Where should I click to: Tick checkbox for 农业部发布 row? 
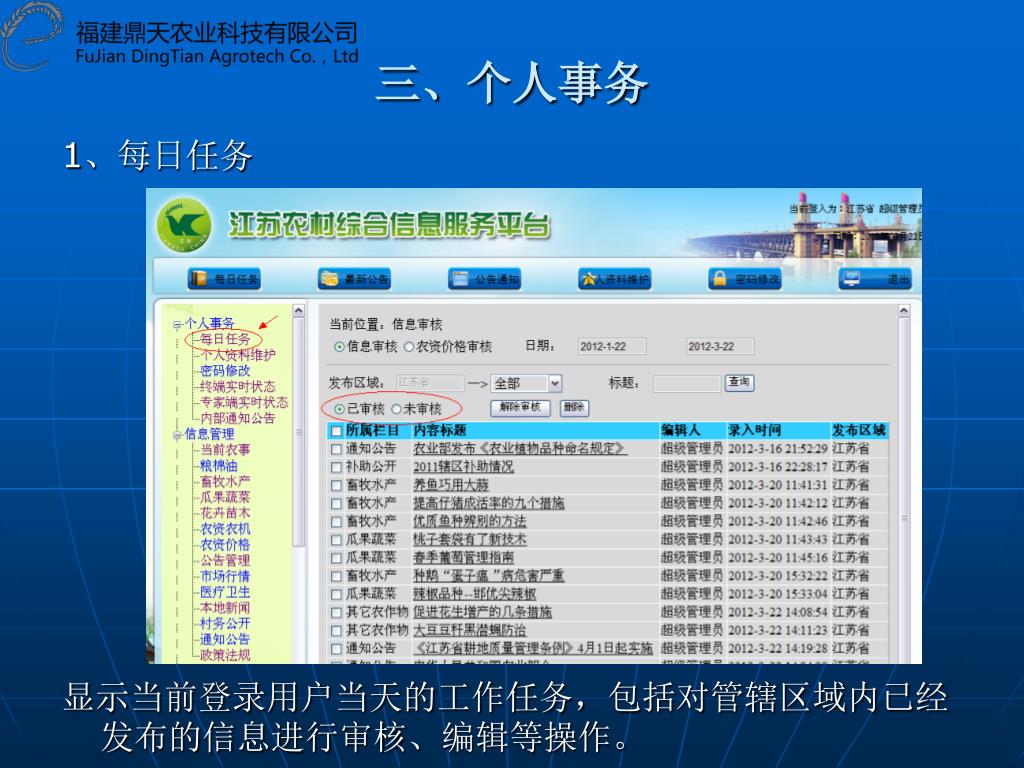(336, 449)
